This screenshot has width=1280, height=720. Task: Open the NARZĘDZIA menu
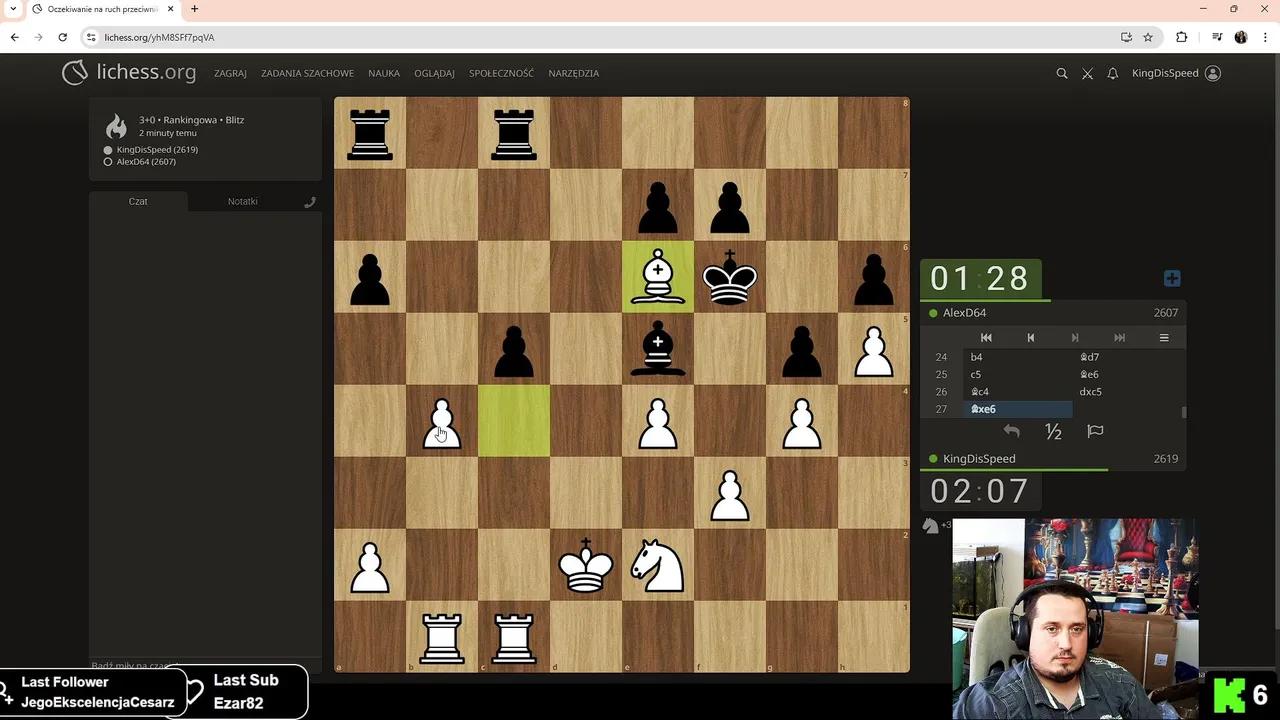tap(574, 73)
